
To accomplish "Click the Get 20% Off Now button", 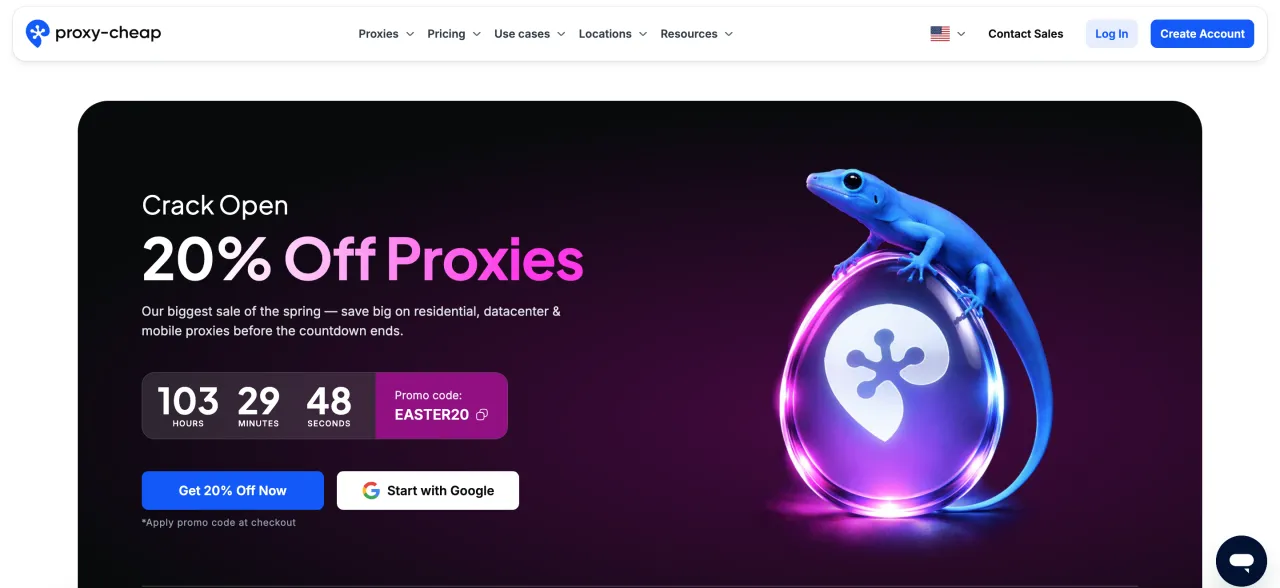I will tap(233, 491).
